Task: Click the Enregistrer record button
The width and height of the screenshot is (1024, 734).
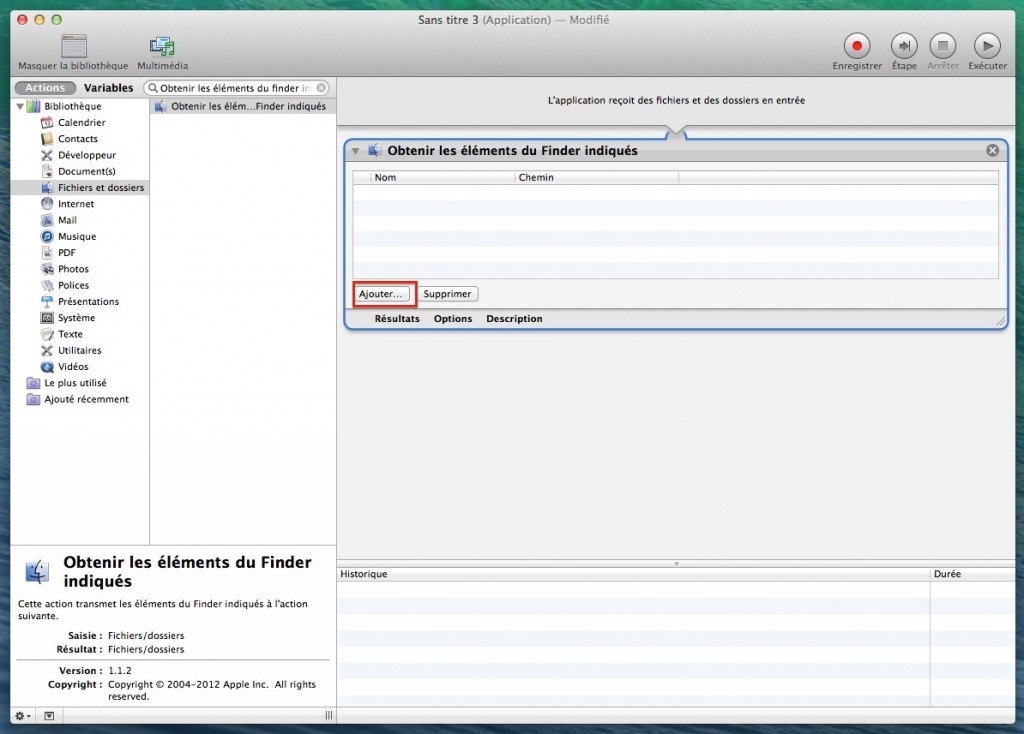Action: click(857, 46)
